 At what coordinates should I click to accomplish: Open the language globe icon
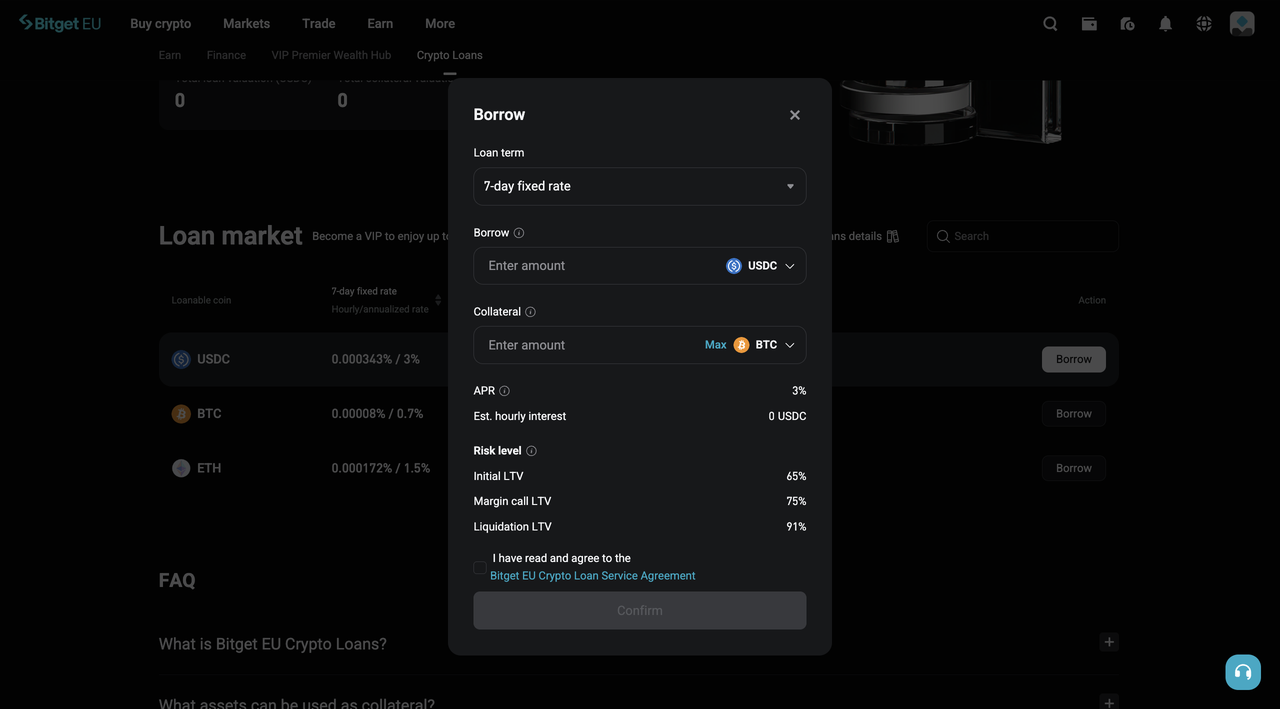[1204, 24]
